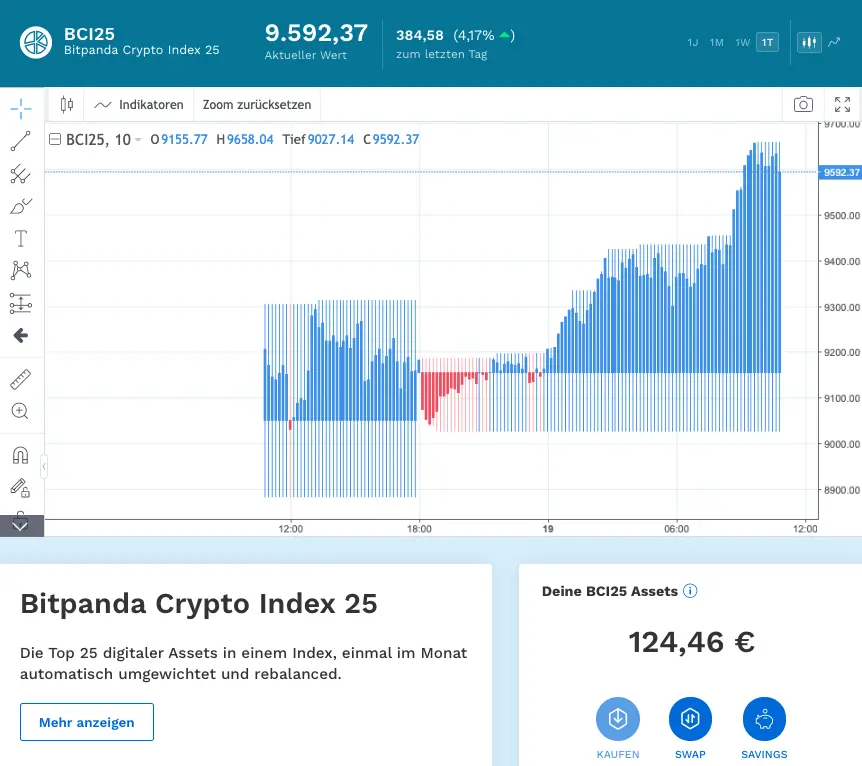
Task: Select the 1T timeframe
Action: point(767,42)
